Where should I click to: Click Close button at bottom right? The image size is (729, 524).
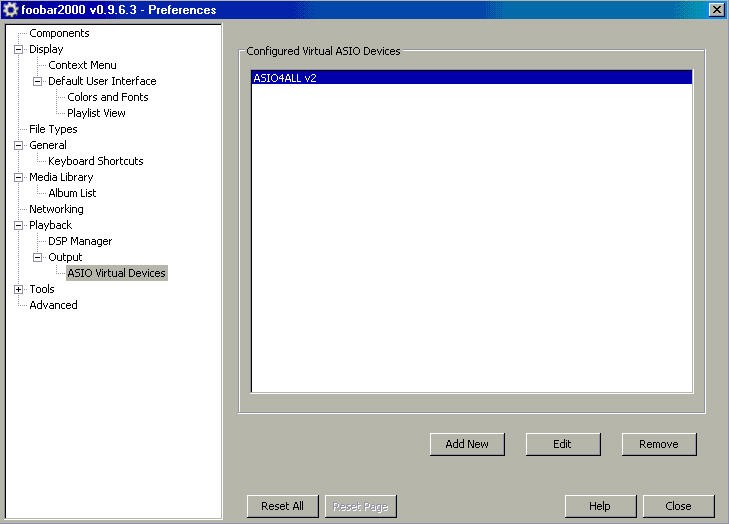pyautogui.click(x=678, y=506)
